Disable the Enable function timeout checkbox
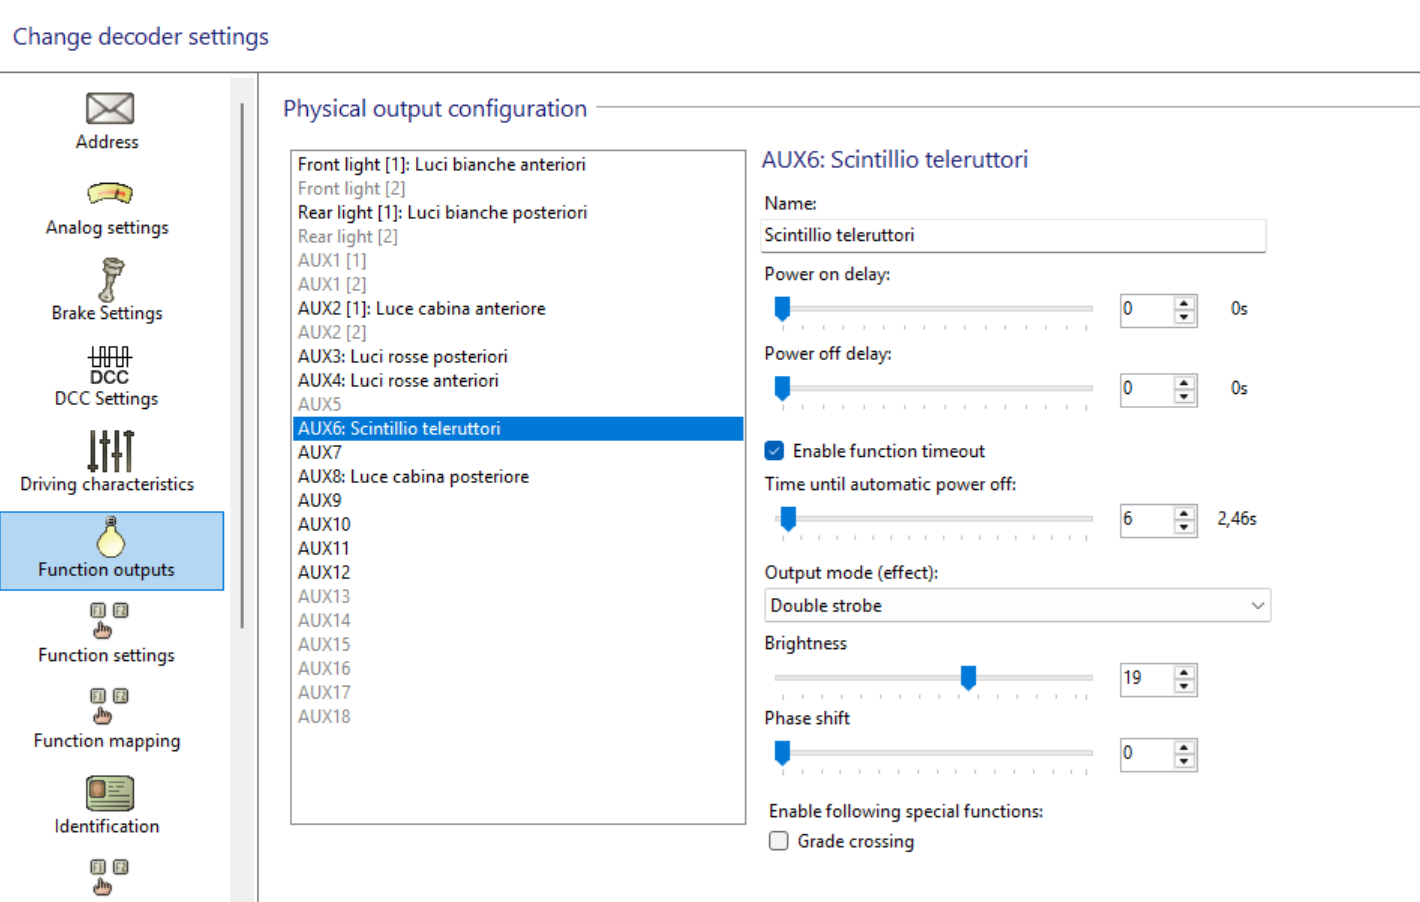 tap(774, 451)
